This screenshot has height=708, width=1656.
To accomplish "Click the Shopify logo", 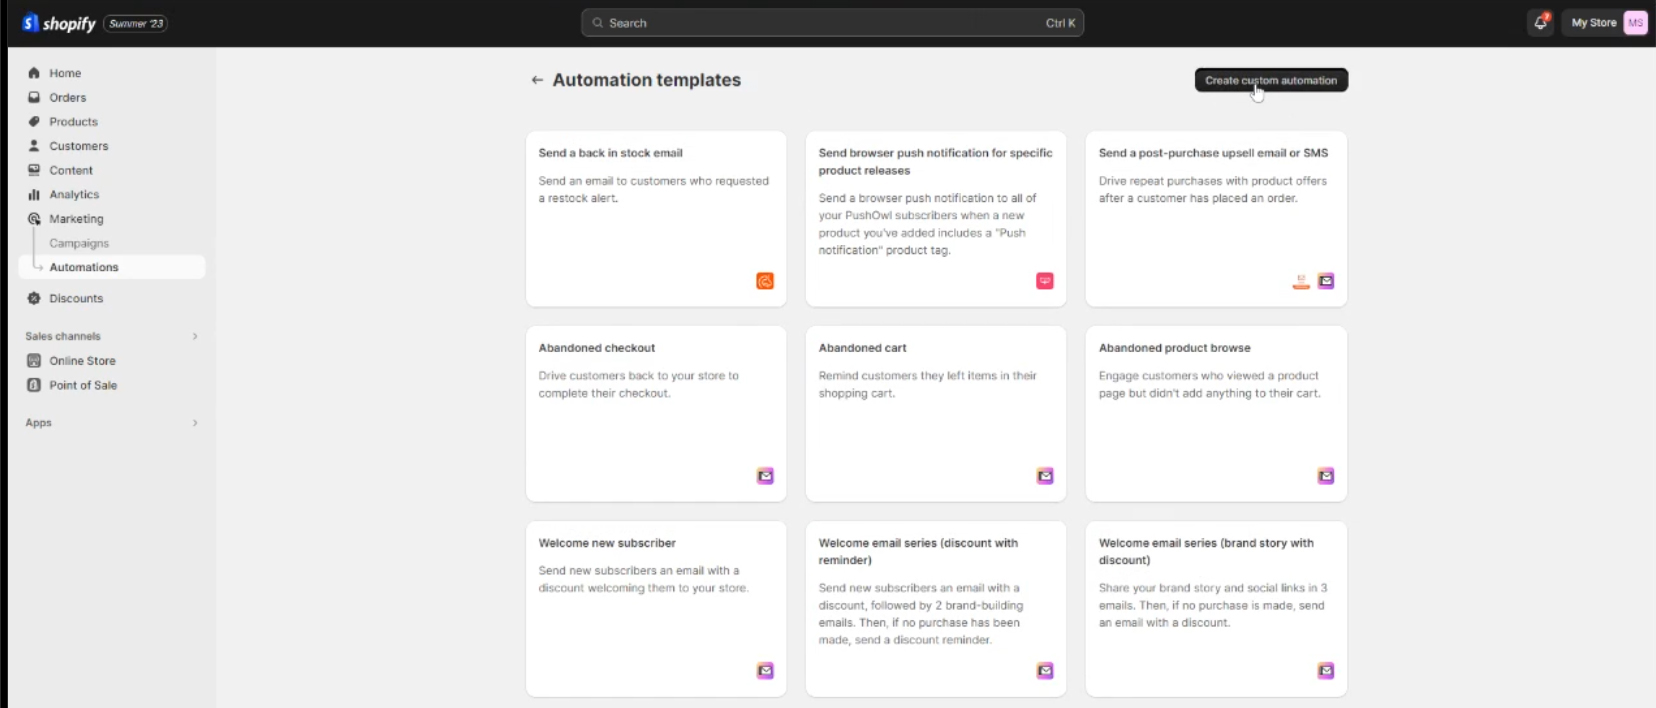I will coord(58,23).
